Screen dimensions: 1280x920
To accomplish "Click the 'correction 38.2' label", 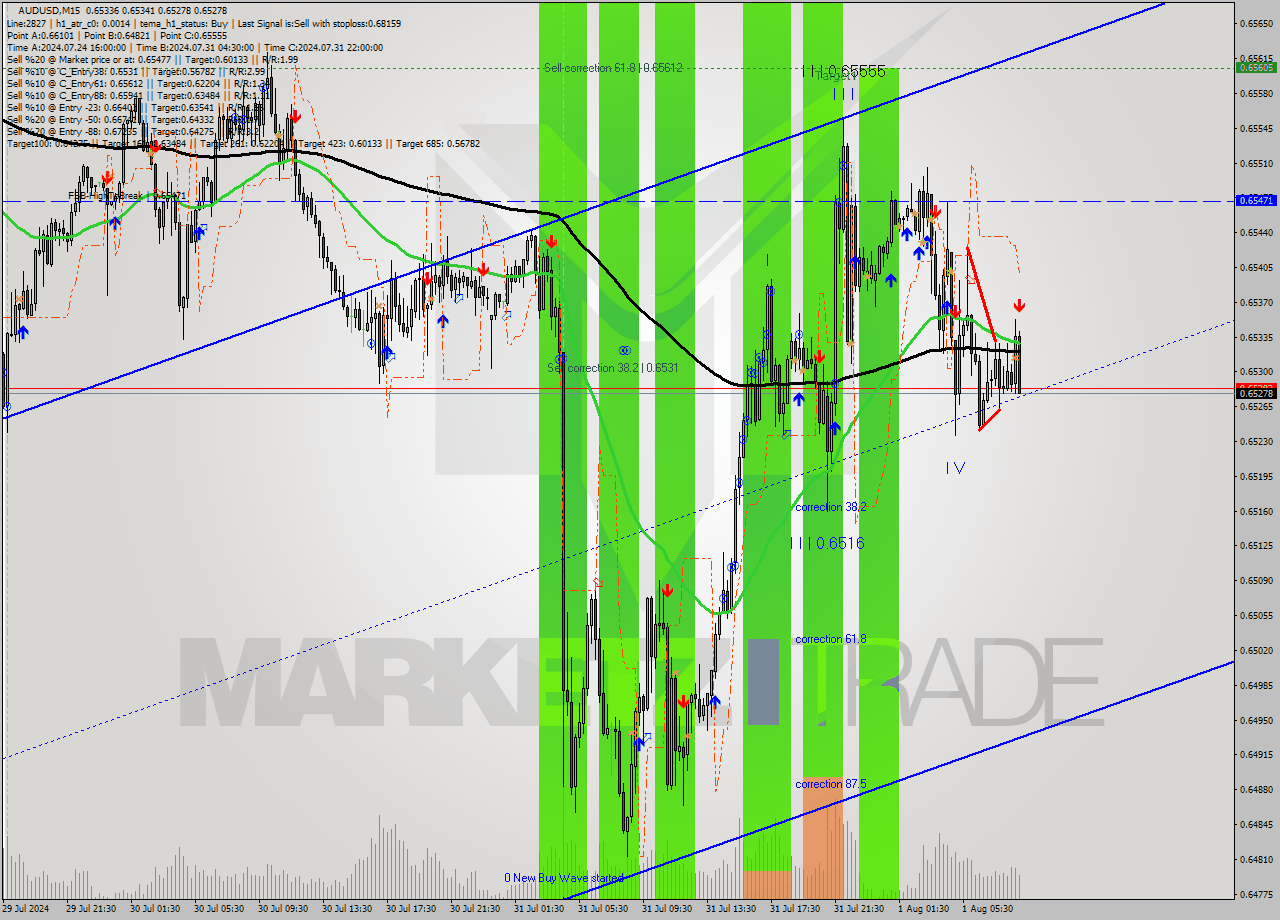I will click(x=830, y=507).
